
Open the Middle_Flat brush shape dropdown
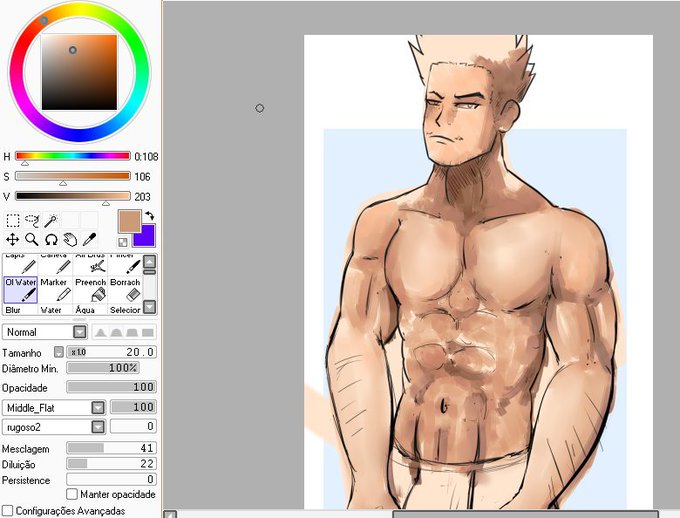pos(98,408)
